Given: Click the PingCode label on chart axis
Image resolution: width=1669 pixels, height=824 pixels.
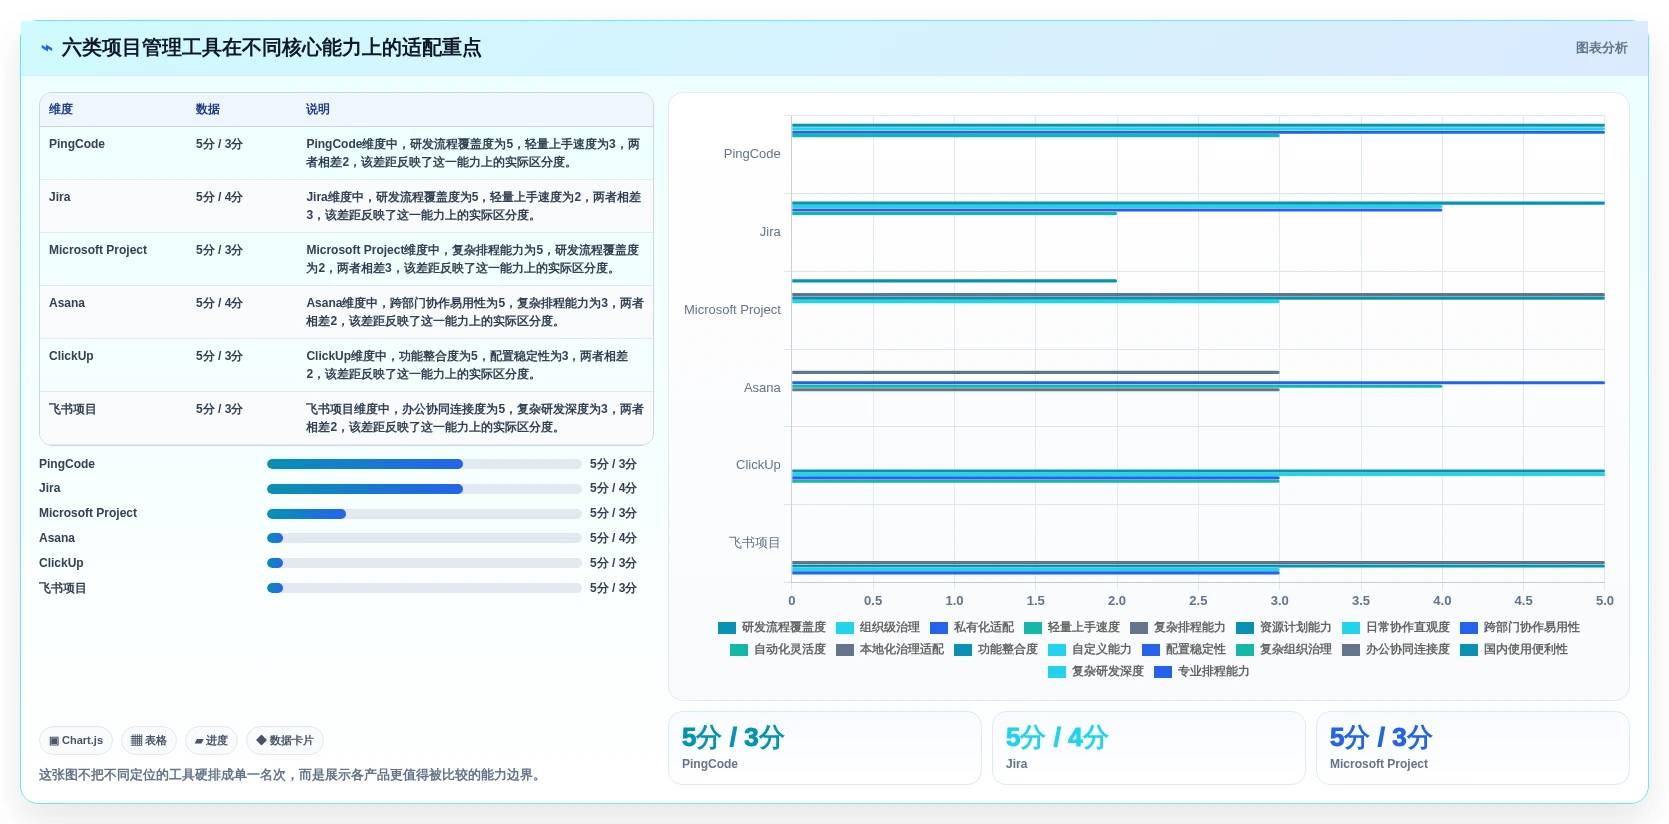Looking at the screenshot, I should pos(752,154).
